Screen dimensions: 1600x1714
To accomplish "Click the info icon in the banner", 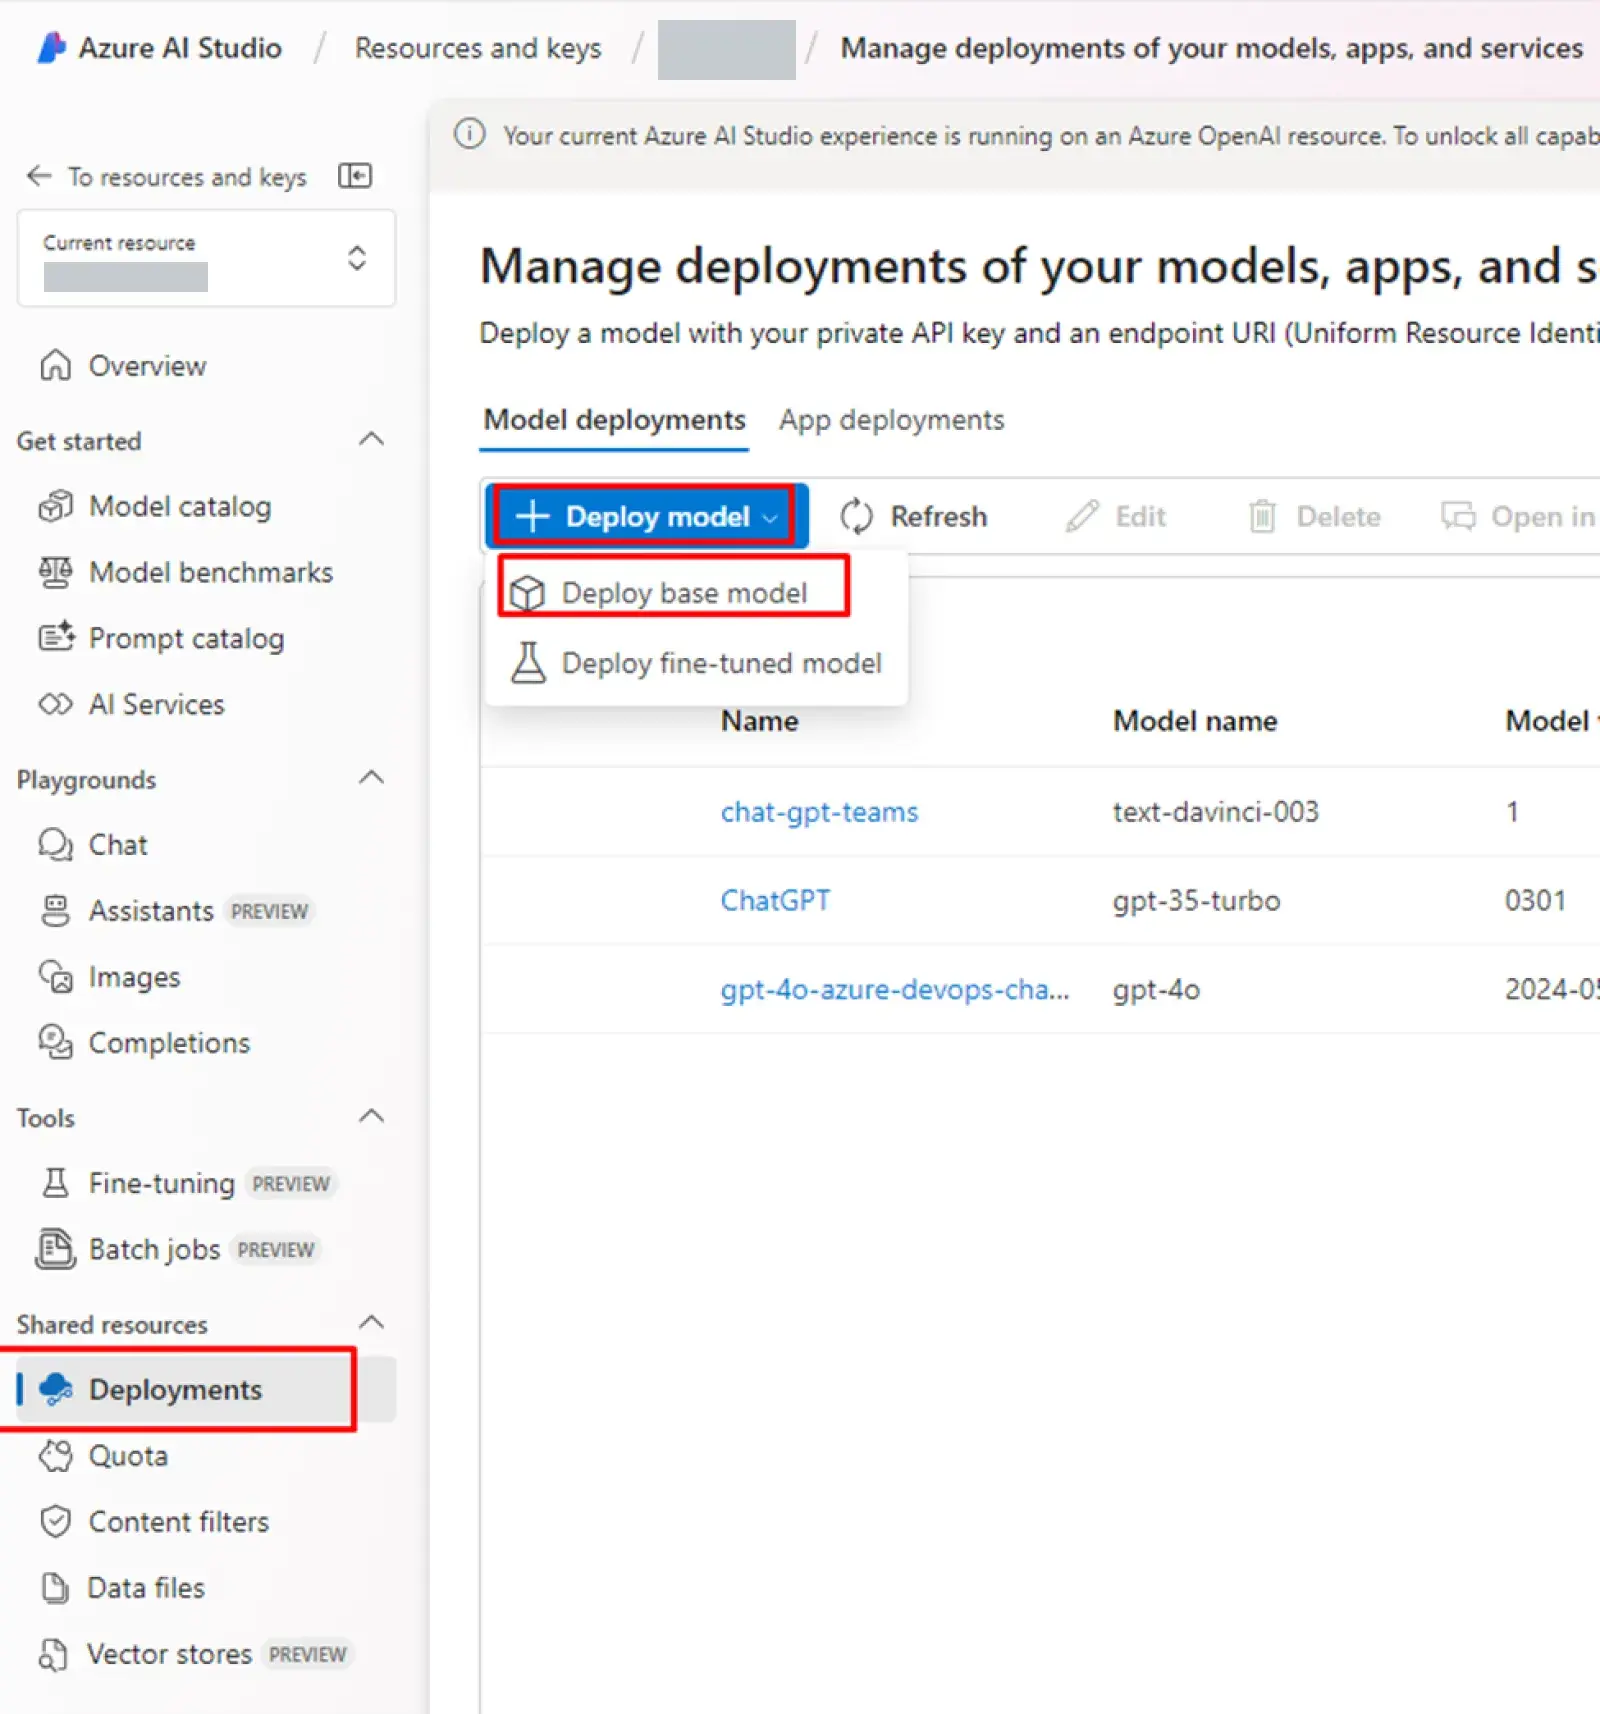I will [470, 134].
